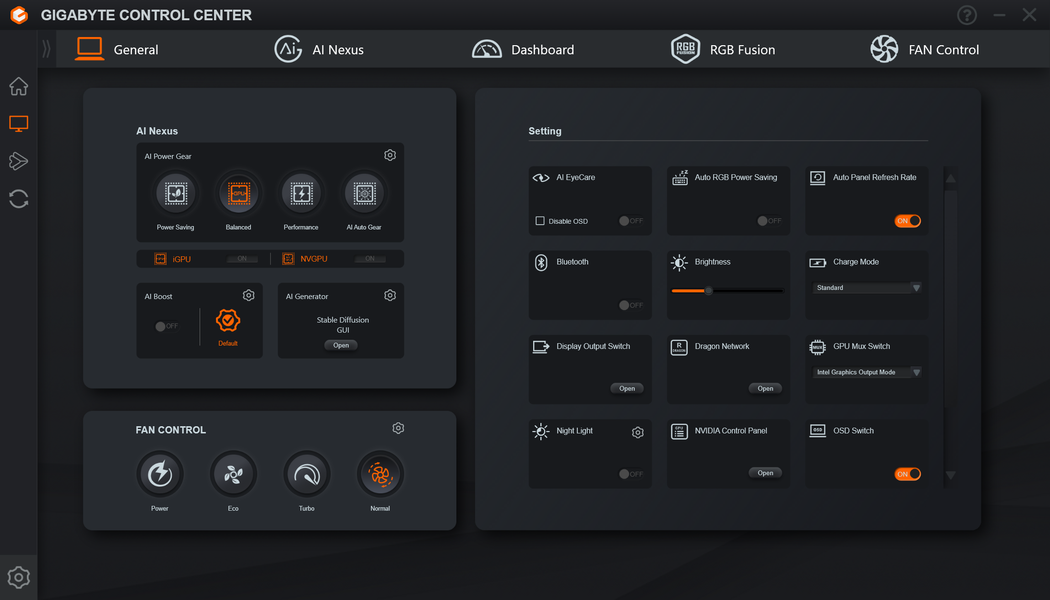Select the Power fan mode
This screenshot has width=1050, height=600.
pos(159,474)
